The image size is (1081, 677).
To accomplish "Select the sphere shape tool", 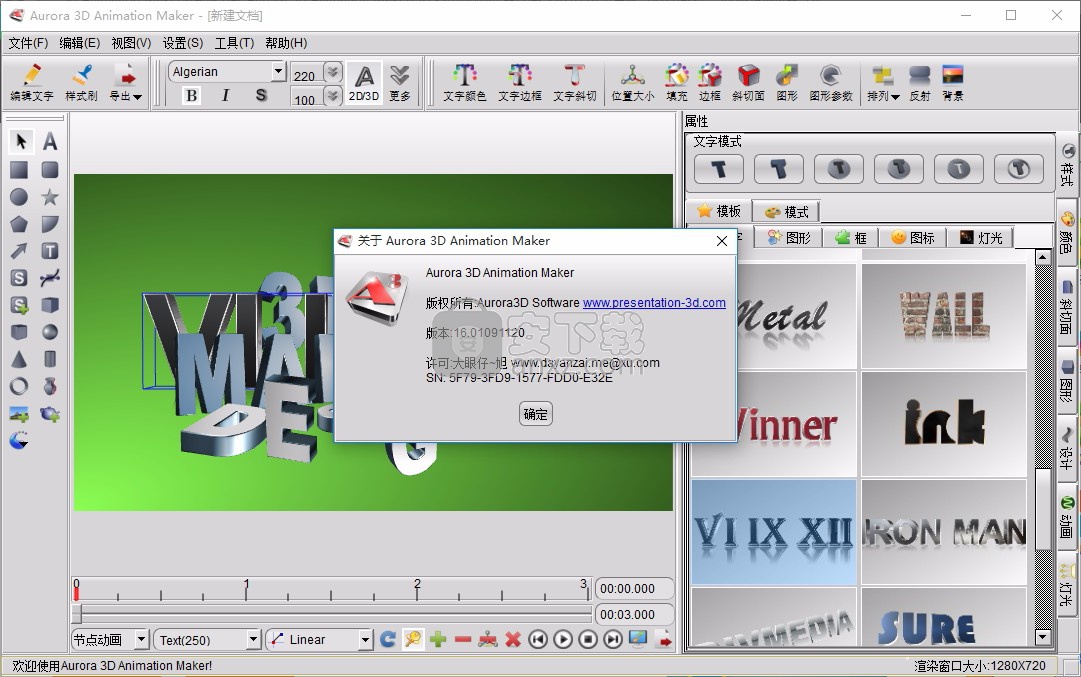I will tap(50, 332).
